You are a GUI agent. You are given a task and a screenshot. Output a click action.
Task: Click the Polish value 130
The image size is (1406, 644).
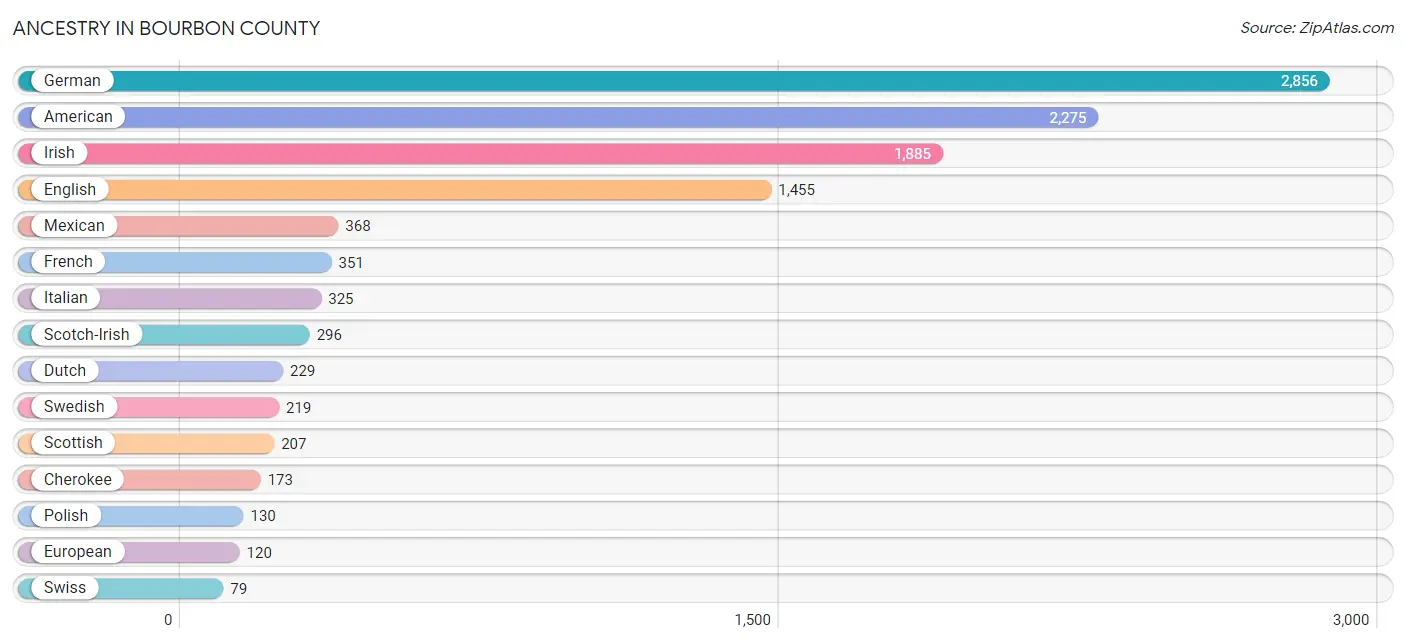point(263,516)
